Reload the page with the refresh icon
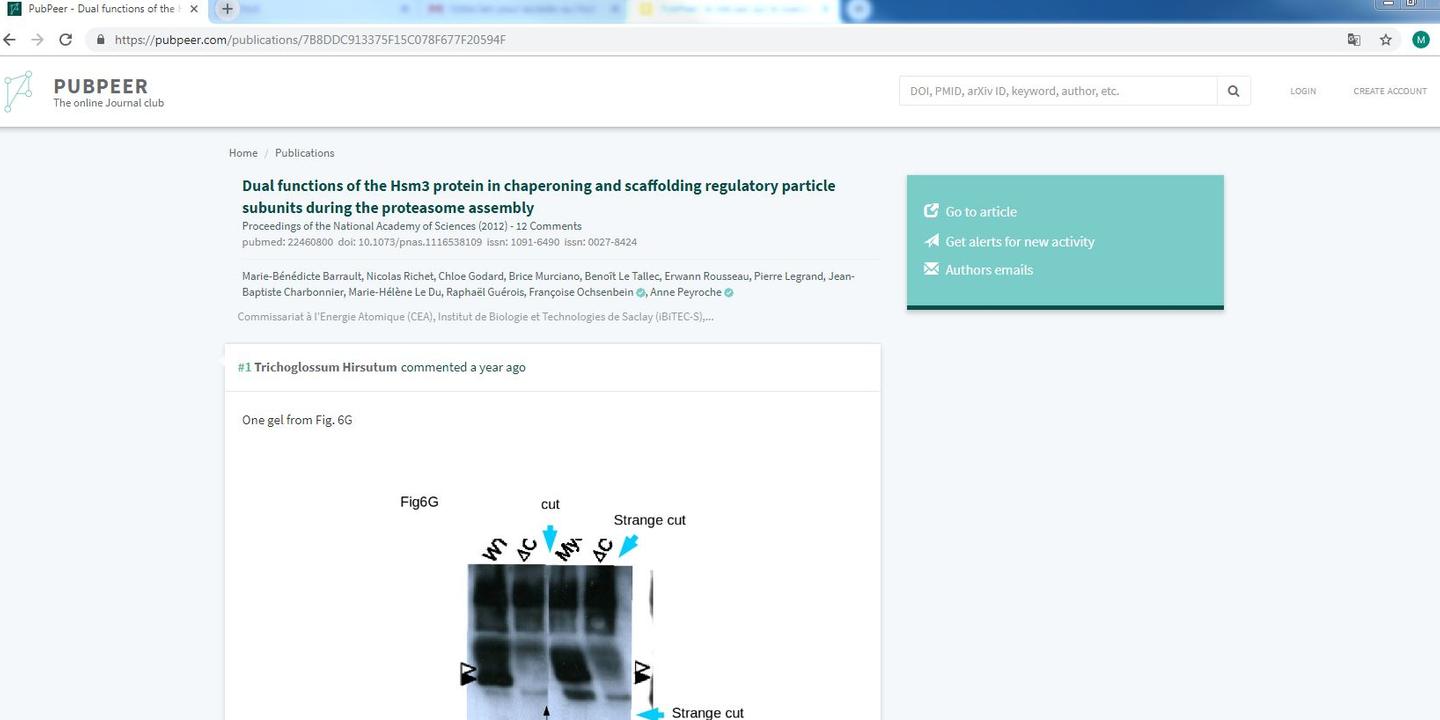The height and width of the screenshot is (720, 1440). tap(65, 39)
